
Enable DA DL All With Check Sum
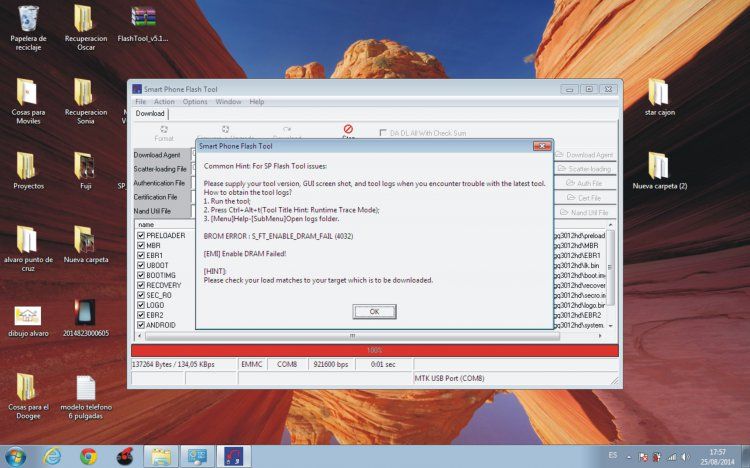(x=383, y=133)
